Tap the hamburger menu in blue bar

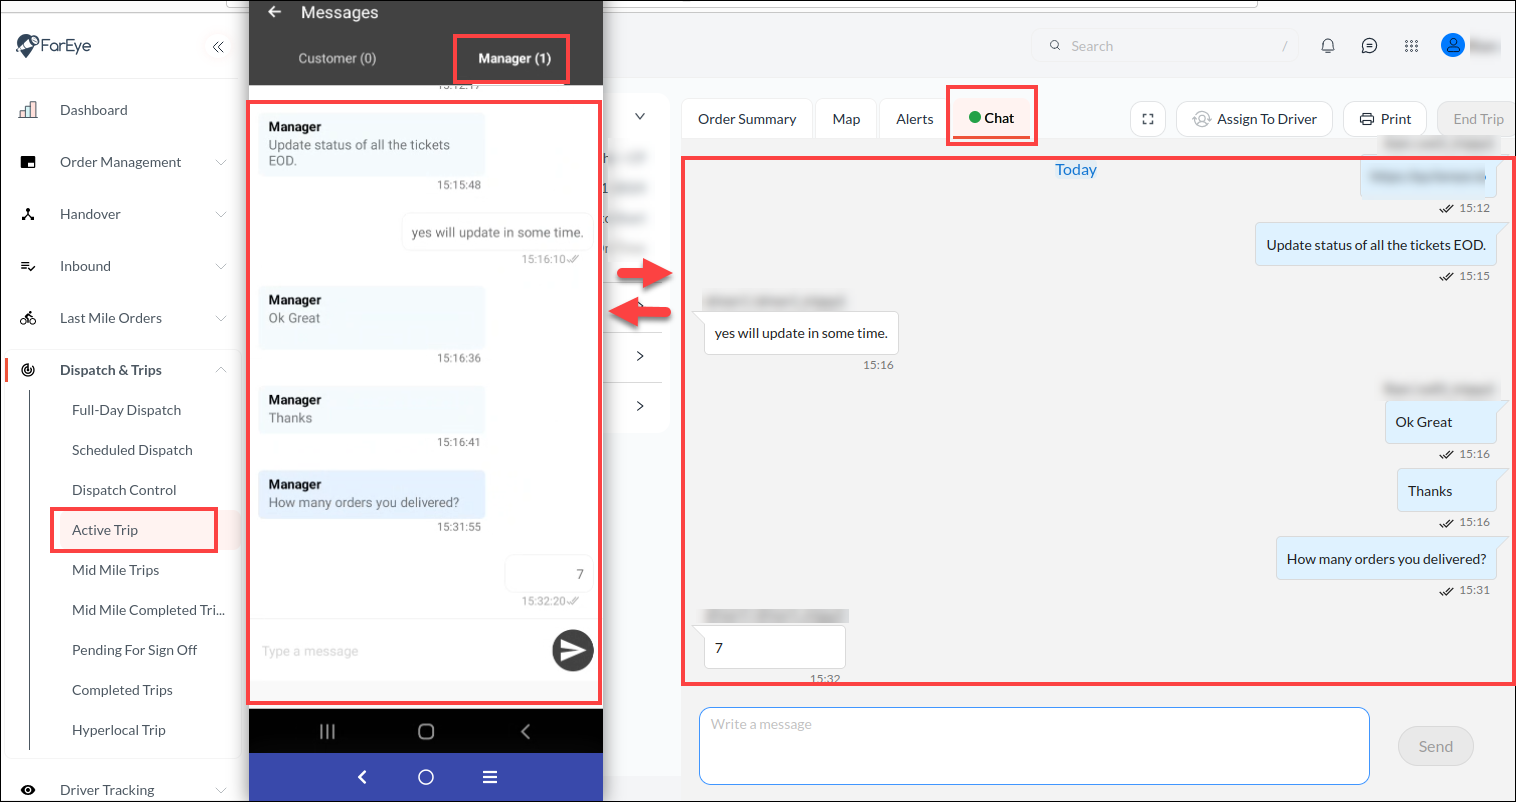490,777
